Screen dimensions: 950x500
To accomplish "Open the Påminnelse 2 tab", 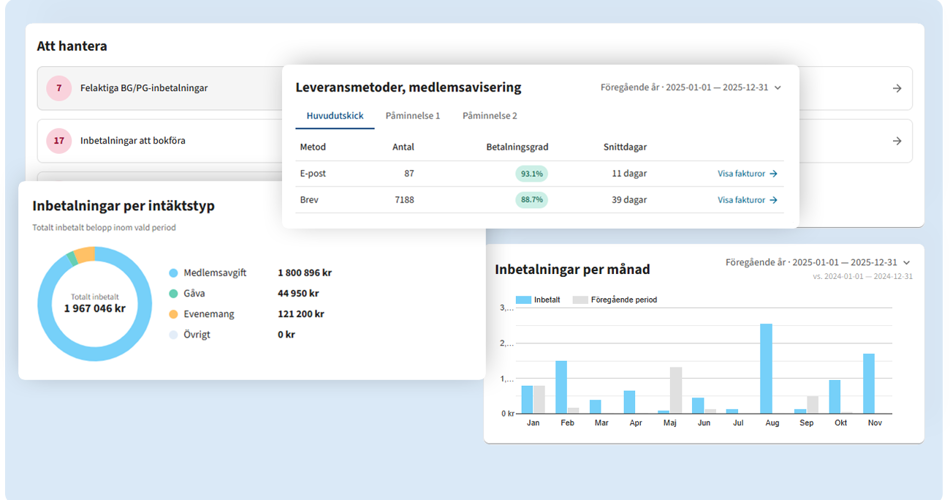I will tap(490, 116).
